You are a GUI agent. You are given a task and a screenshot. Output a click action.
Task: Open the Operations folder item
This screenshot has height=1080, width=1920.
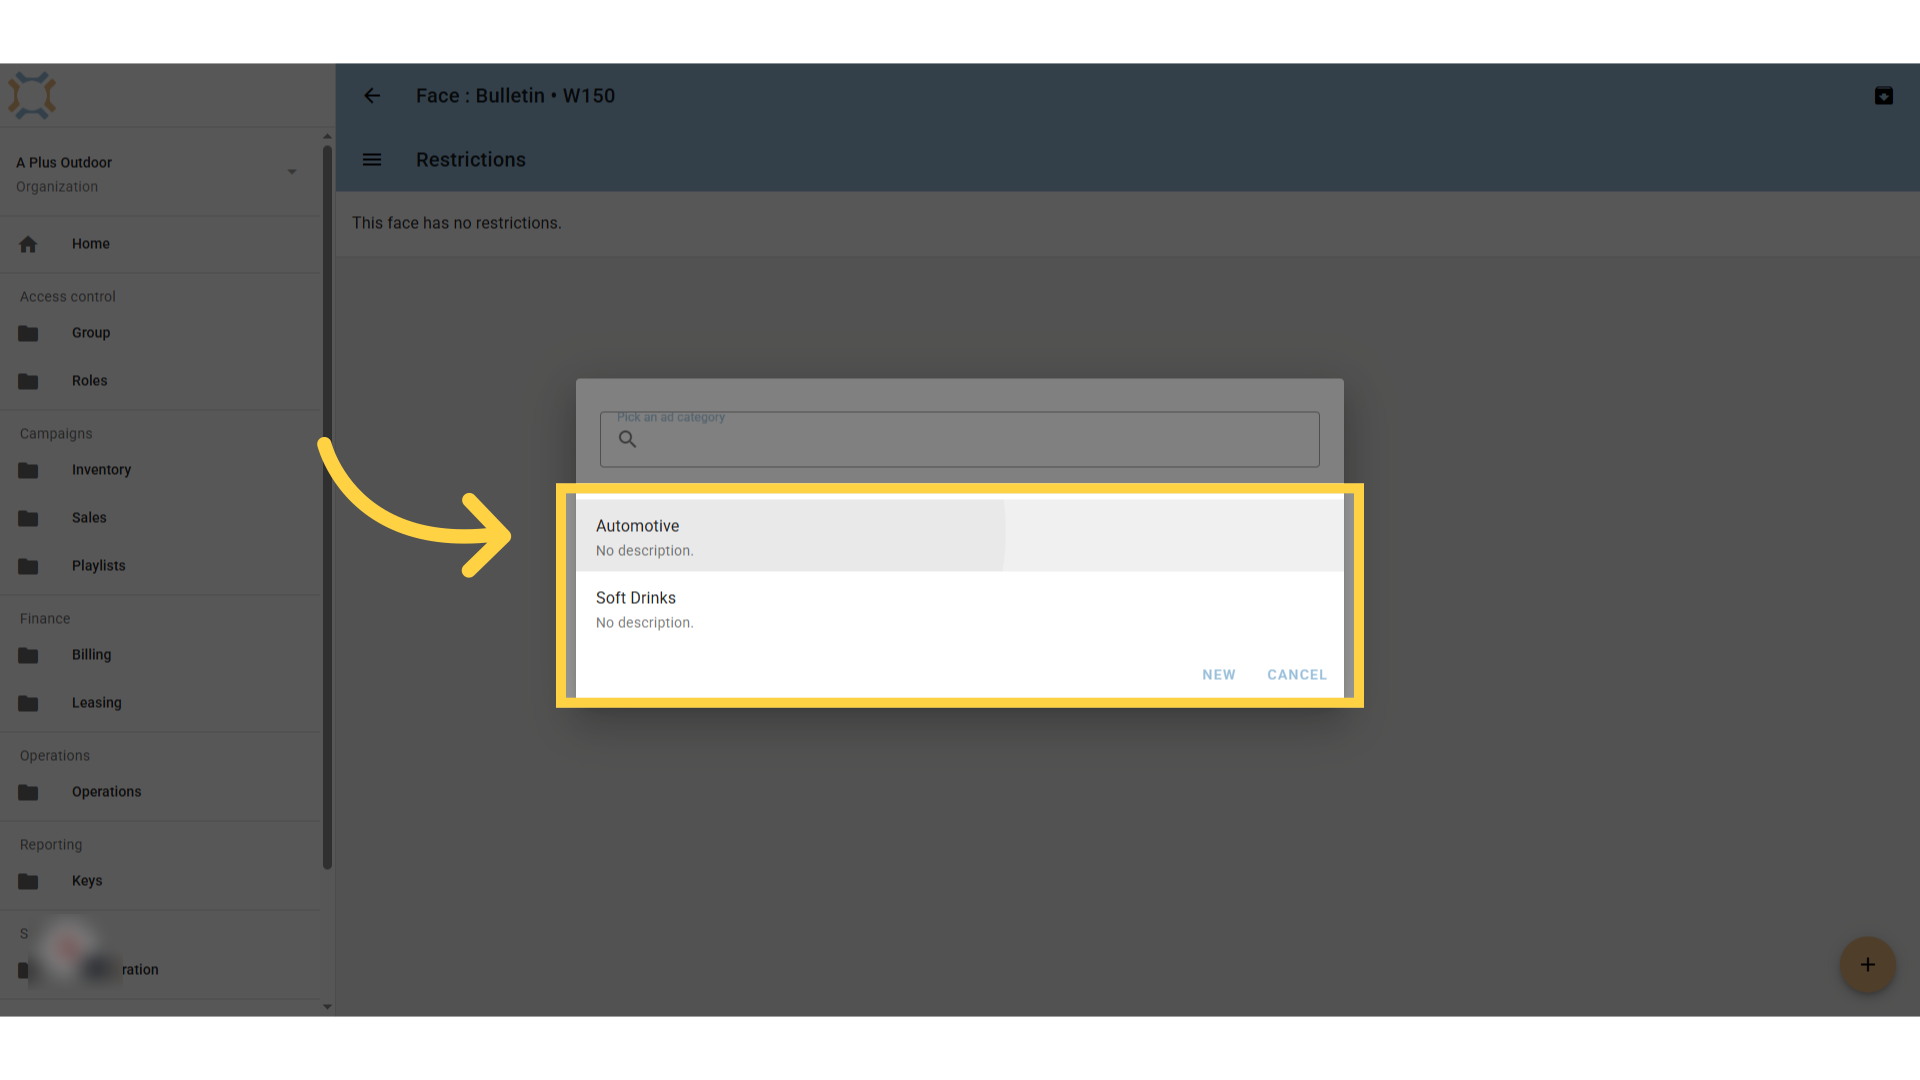click(160, 792)
